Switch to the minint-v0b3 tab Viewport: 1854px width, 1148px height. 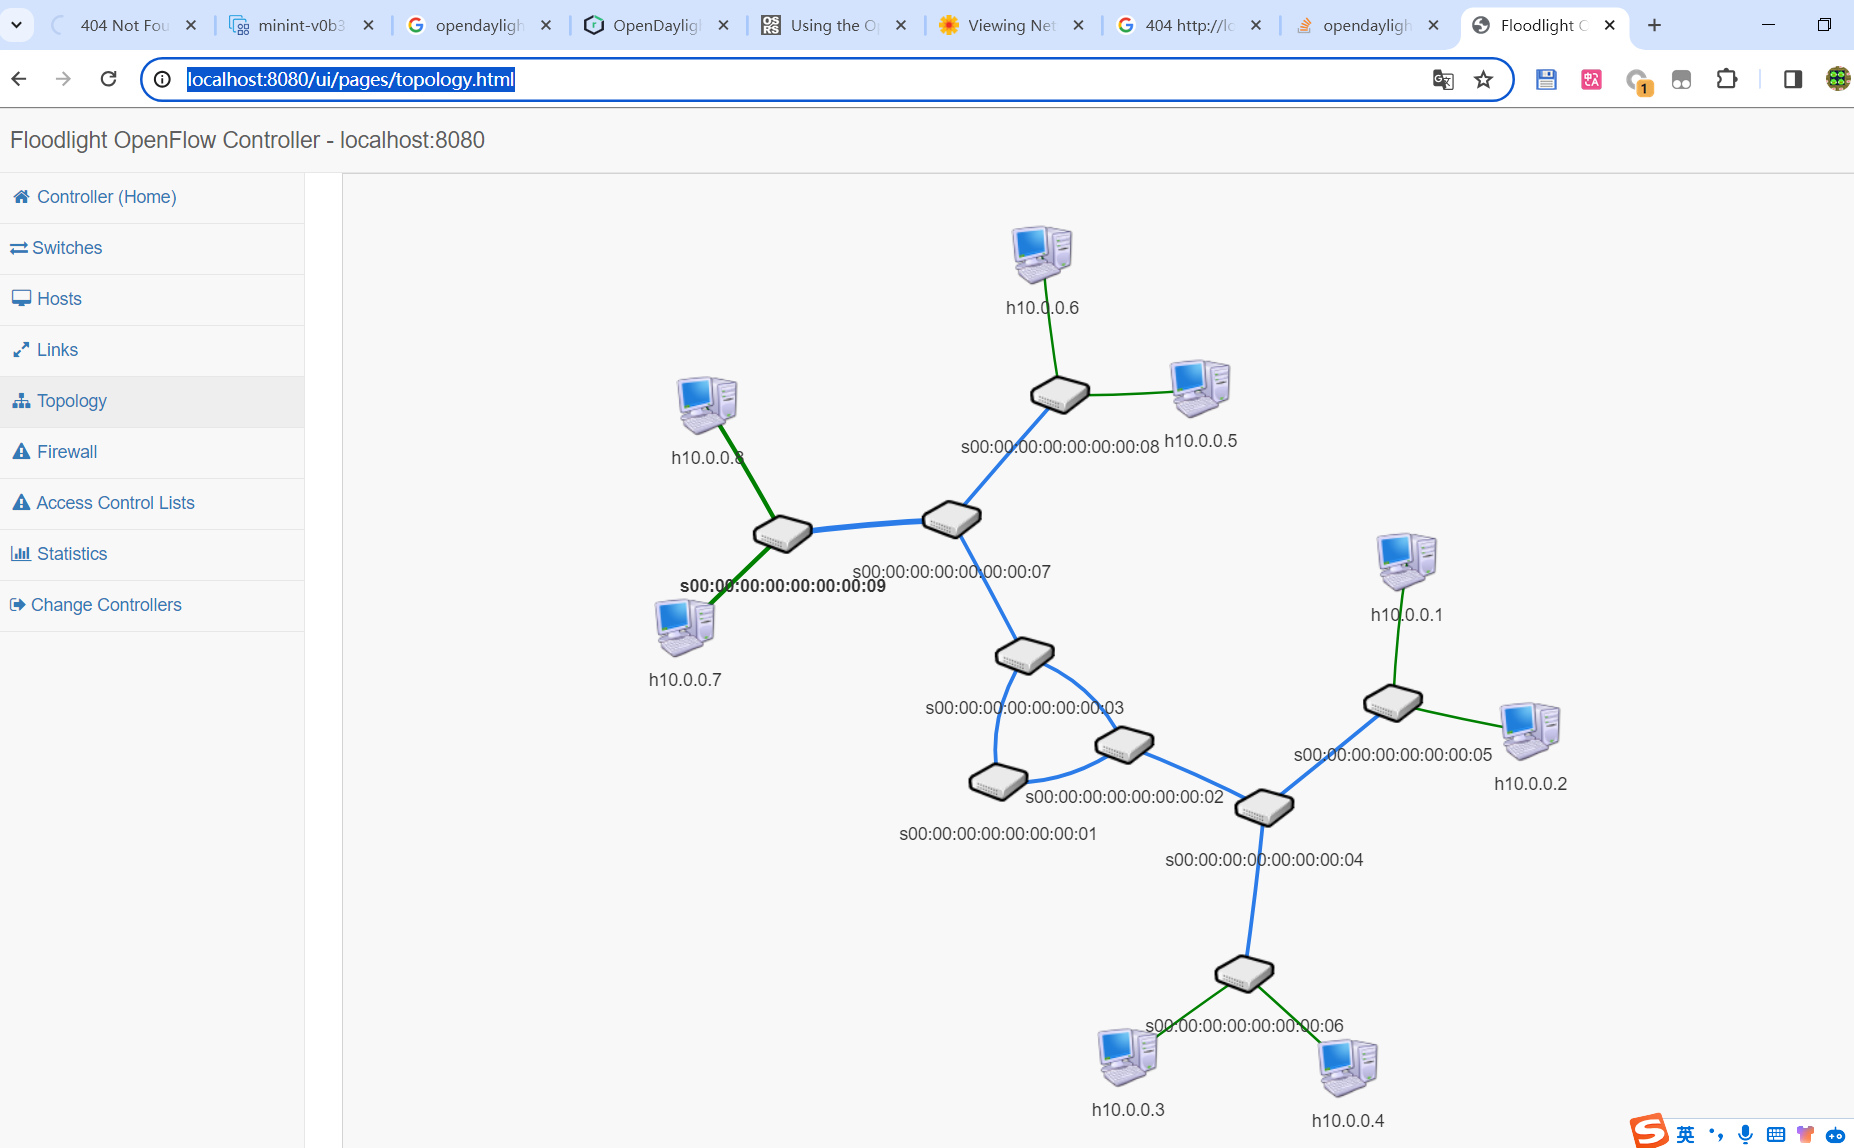(300, 25)
